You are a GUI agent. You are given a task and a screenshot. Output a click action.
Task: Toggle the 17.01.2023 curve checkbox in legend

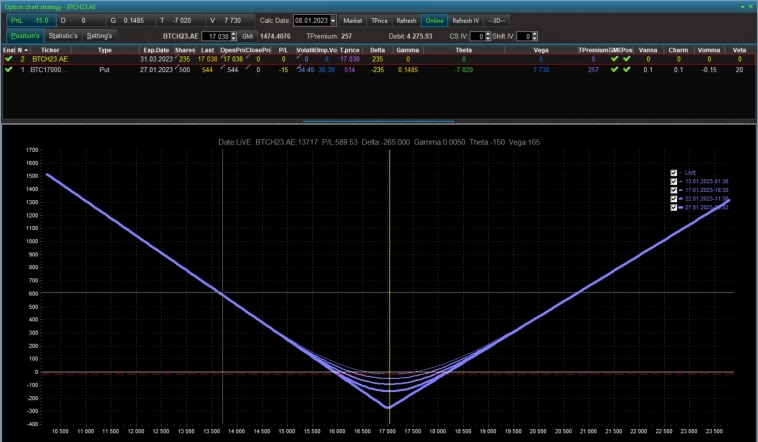[x=673, y=190]
